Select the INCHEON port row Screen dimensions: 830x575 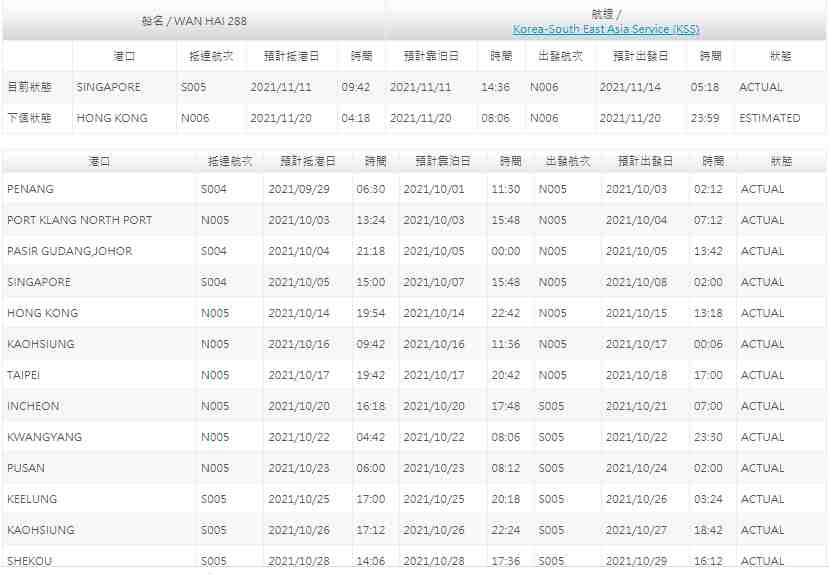(x=414, y=406)
